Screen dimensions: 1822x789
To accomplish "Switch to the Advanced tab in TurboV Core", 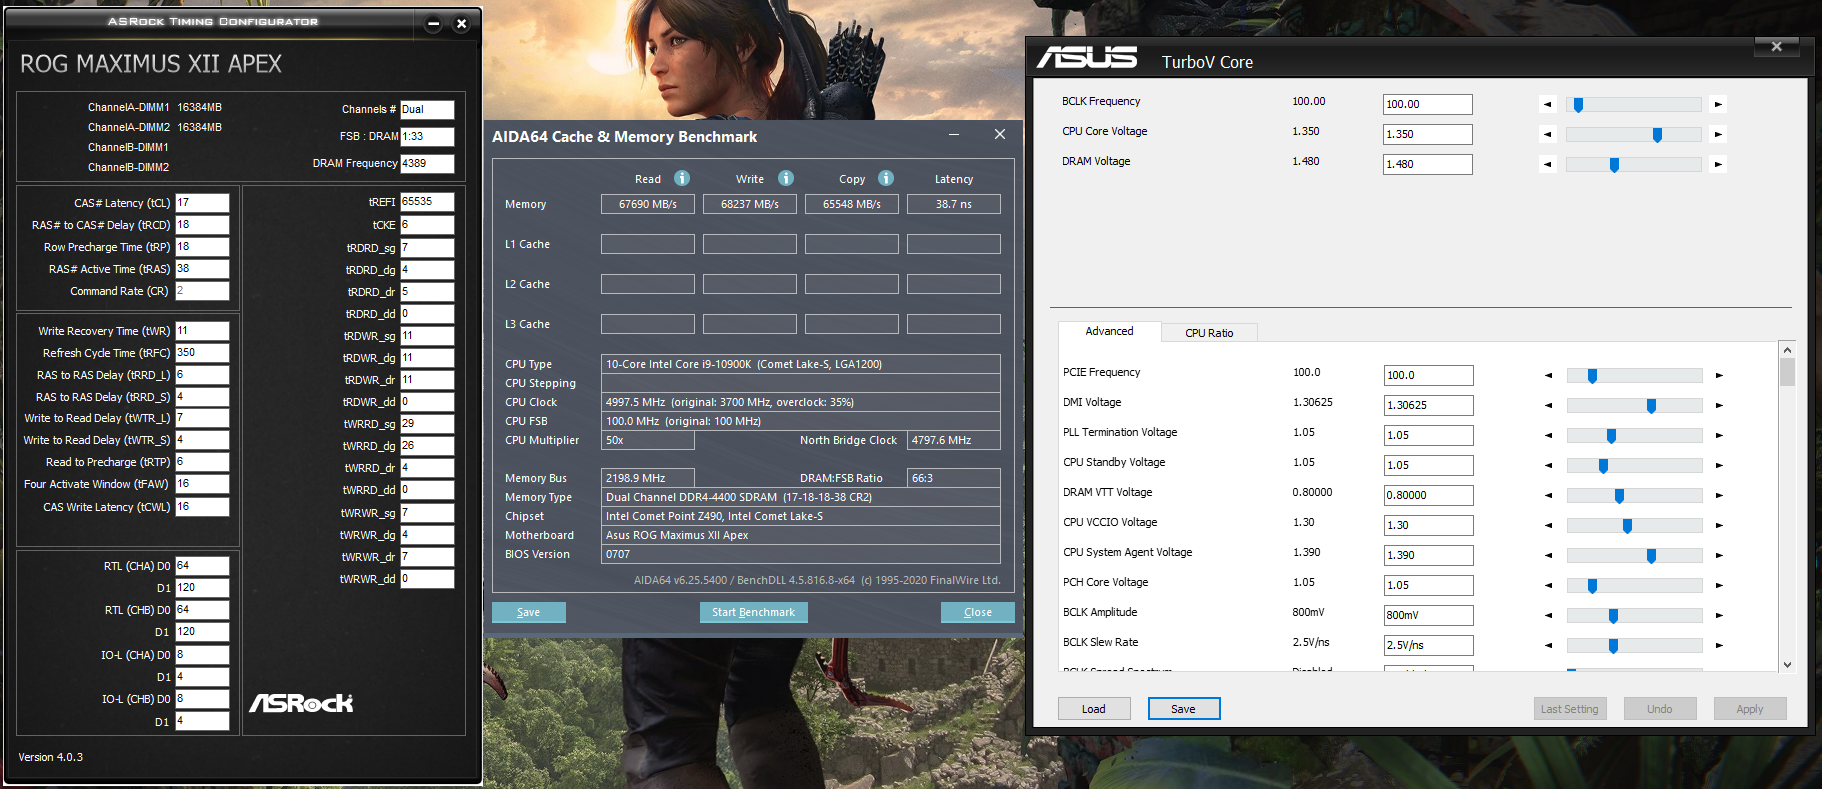I will pyautogui.click(x=1110, y=331).
